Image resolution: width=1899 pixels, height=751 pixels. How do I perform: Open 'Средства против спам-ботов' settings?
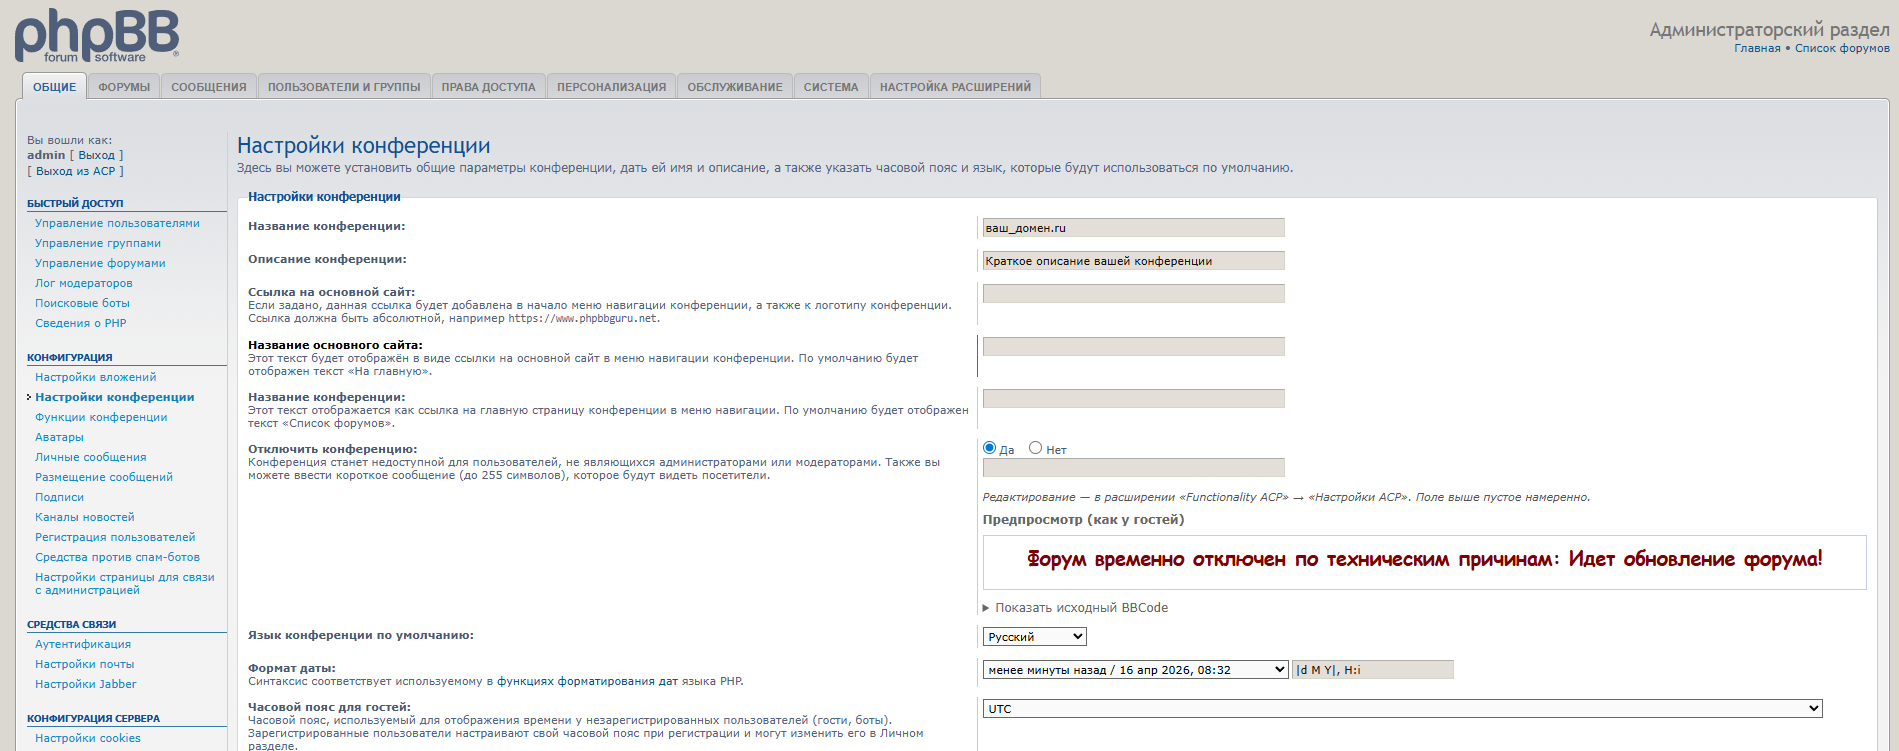click(117, 557)
